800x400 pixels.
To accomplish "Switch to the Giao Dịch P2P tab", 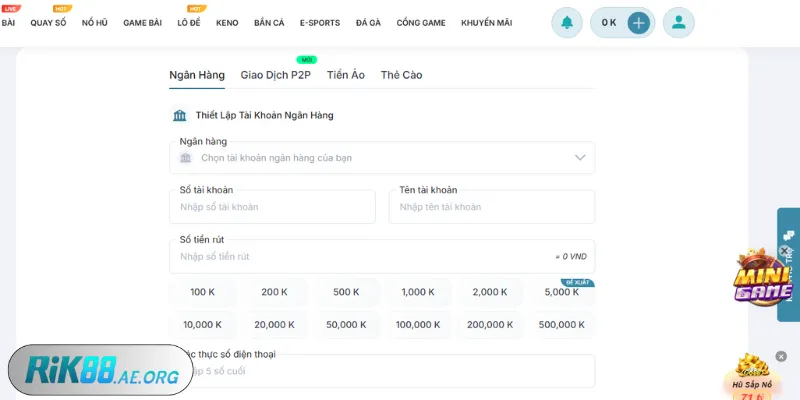I will [x=275, y=75].
